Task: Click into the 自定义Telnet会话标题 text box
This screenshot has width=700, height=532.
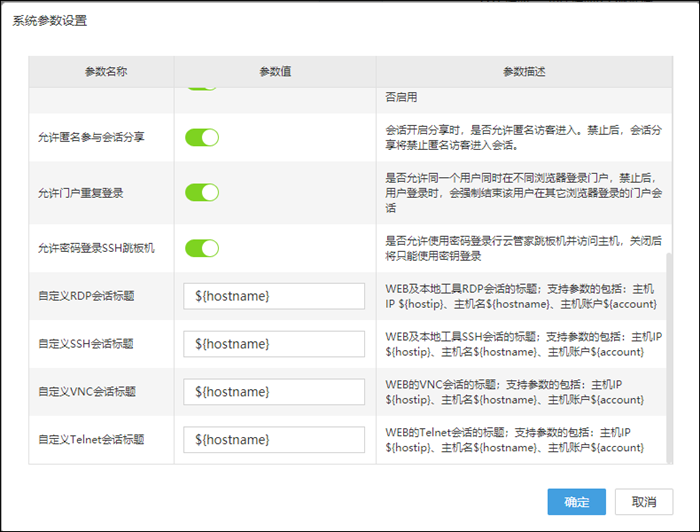Action: tap(274, 440)
